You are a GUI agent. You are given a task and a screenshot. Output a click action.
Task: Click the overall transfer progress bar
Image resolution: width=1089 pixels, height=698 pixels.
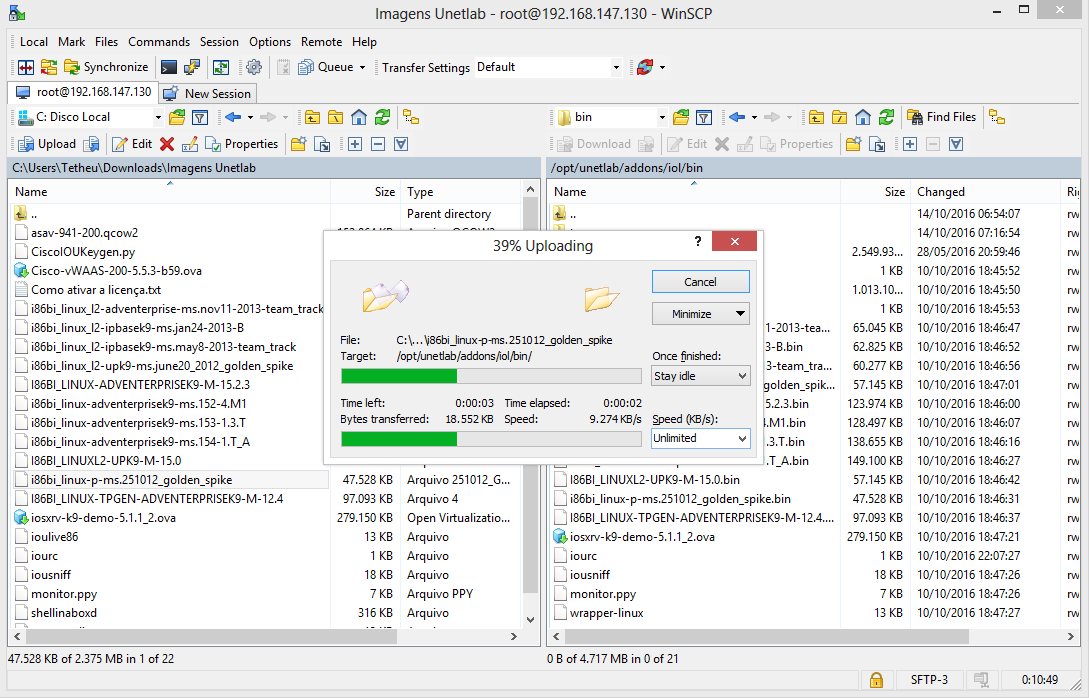coord(491,438)
